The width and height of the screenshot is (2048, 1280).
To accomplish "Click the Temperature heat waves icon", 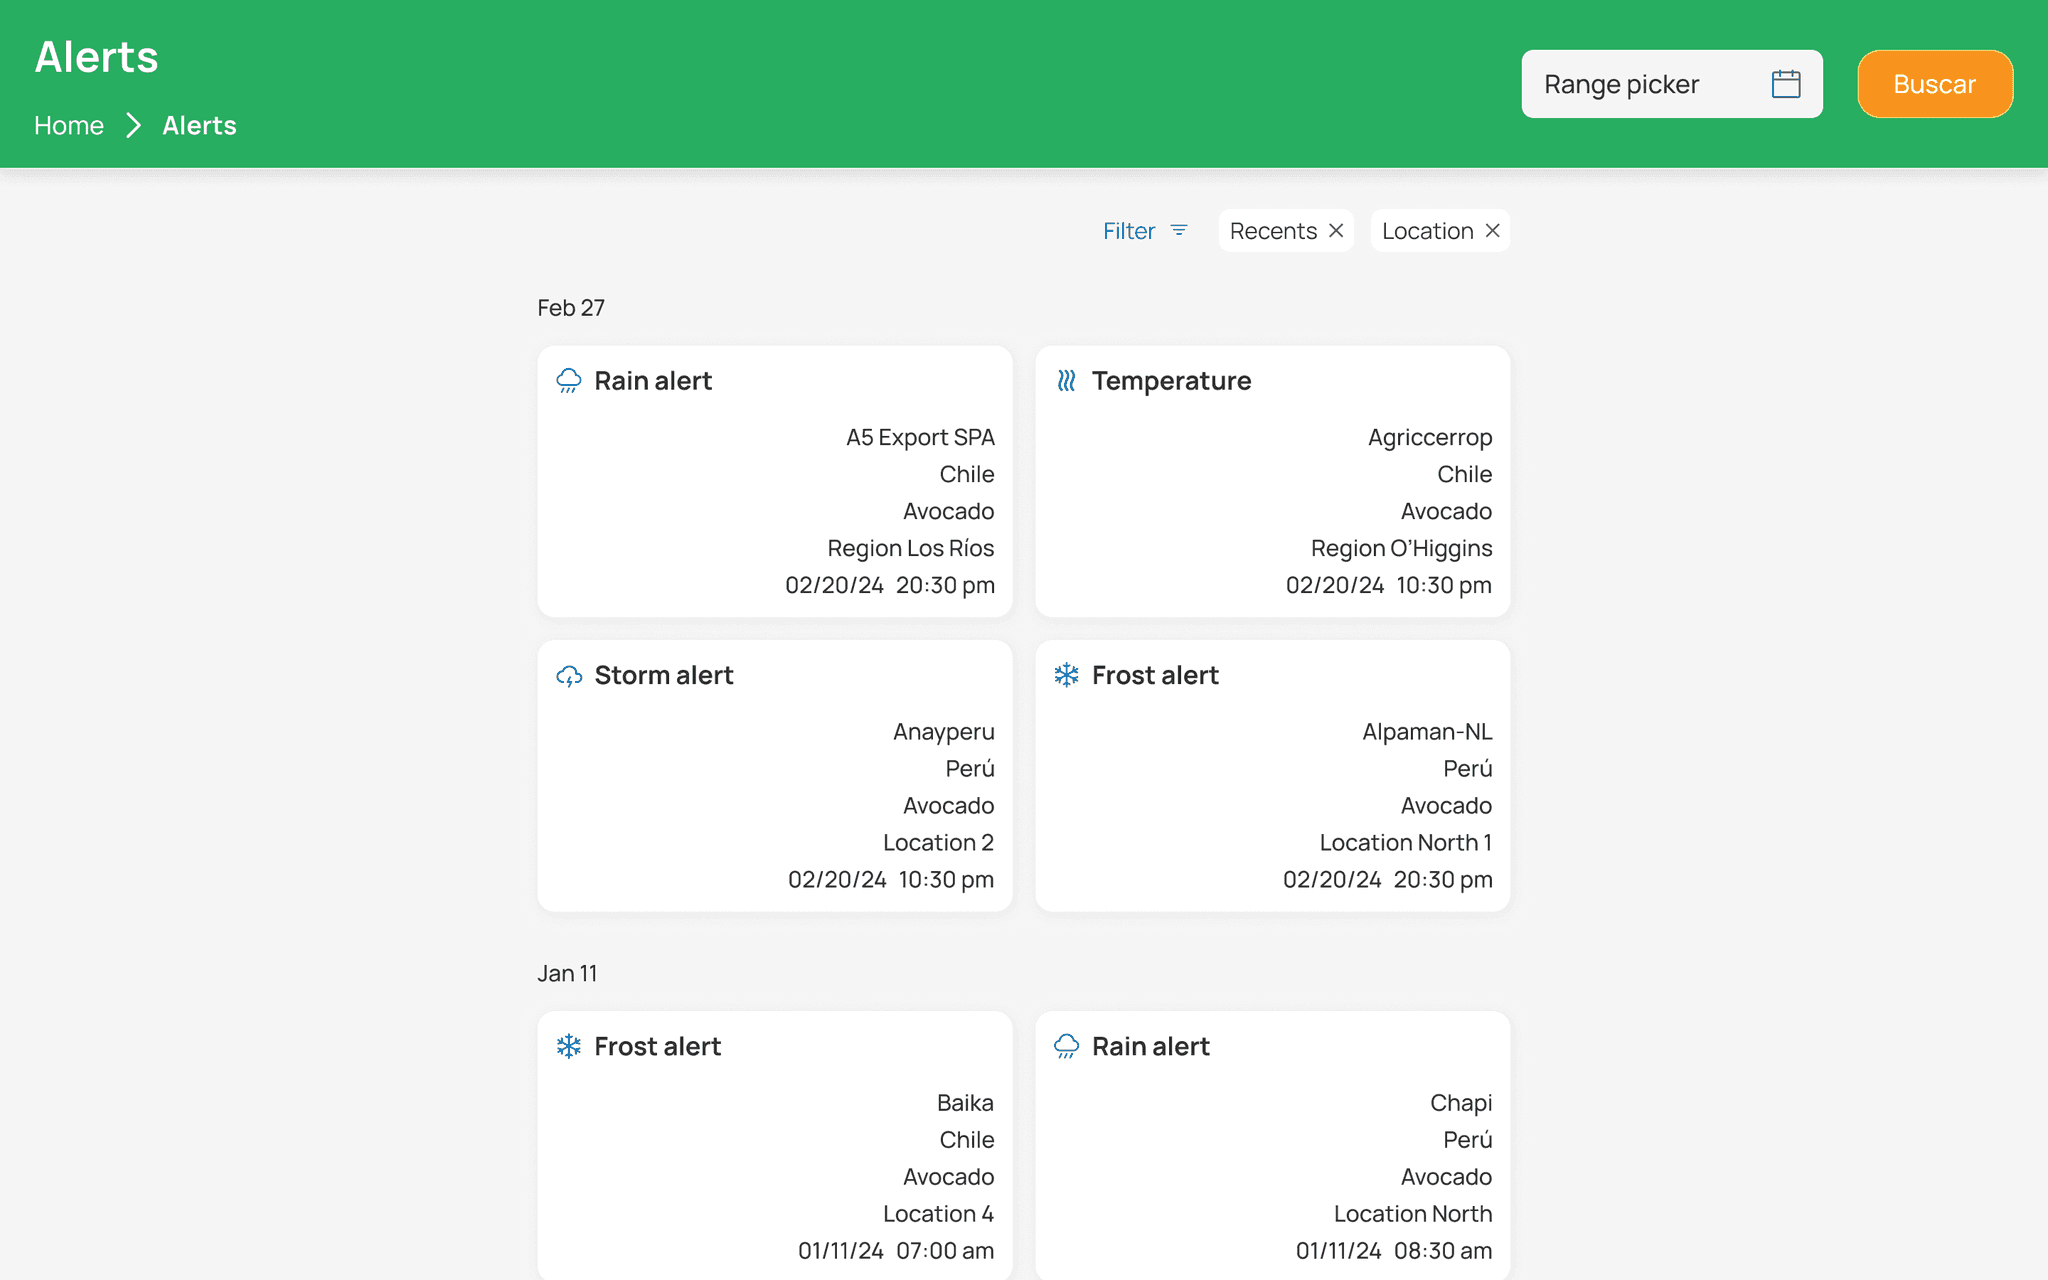I will (1066, 381).
